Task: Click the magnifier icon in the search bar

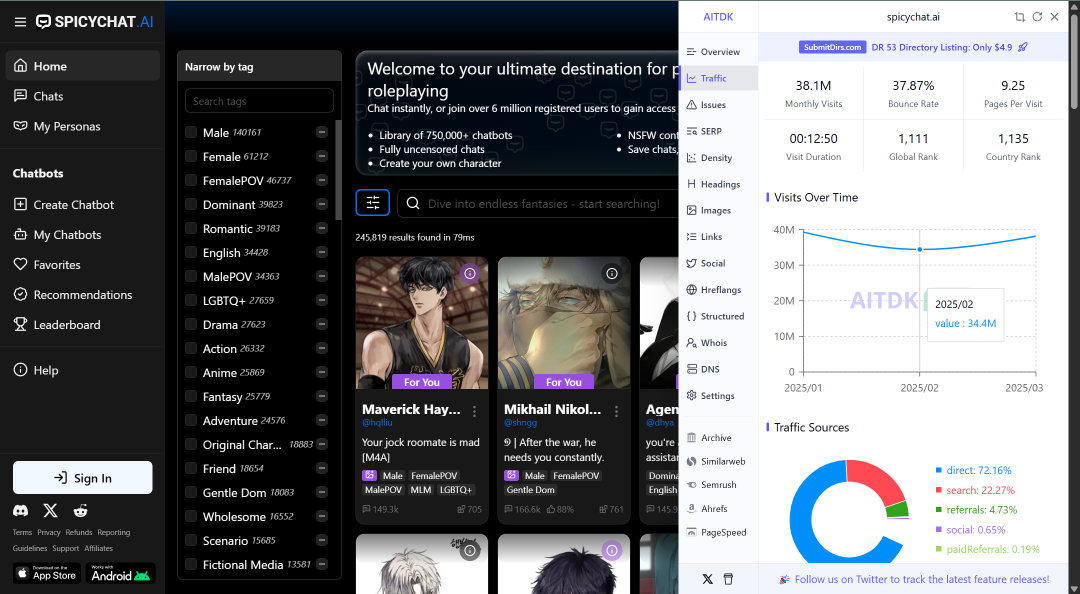Action: coord(413,203)
